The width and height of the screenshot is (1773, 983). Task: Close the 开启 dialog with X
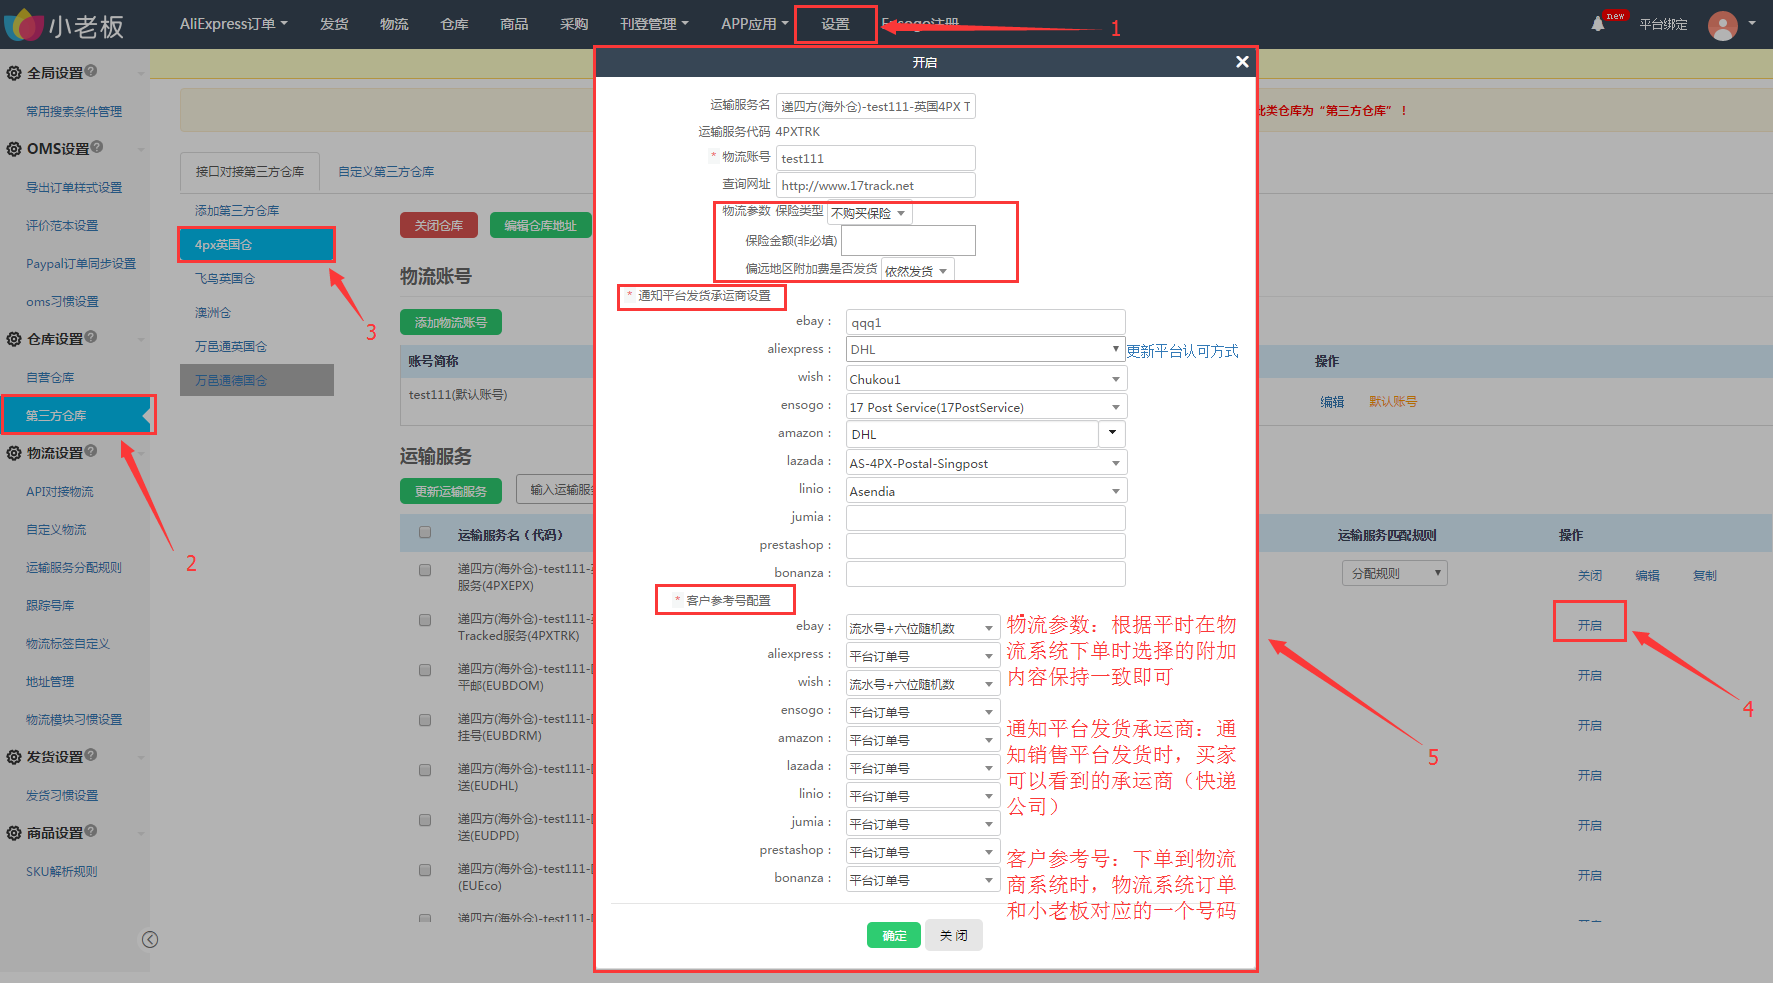coord(1242,62)
